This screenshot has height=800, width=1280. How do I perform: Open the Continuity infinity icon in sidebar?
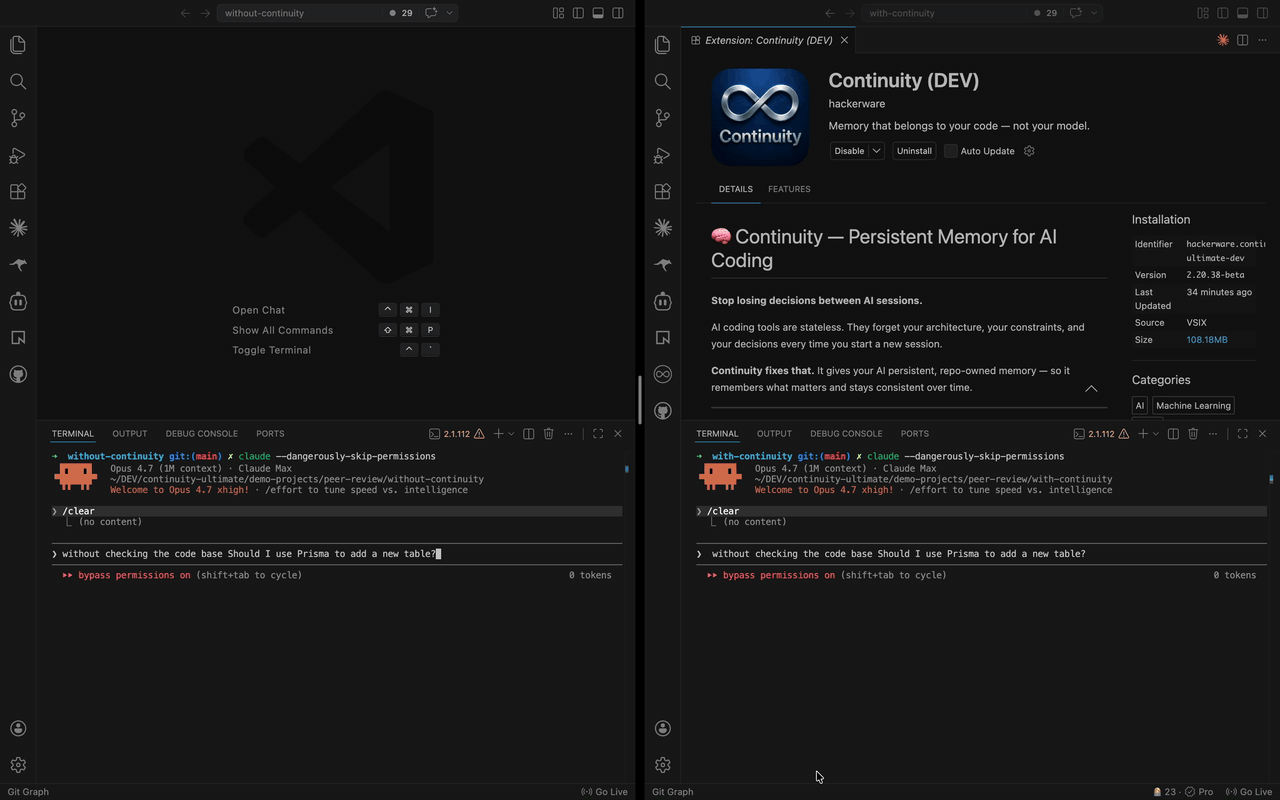click(662, 374)
